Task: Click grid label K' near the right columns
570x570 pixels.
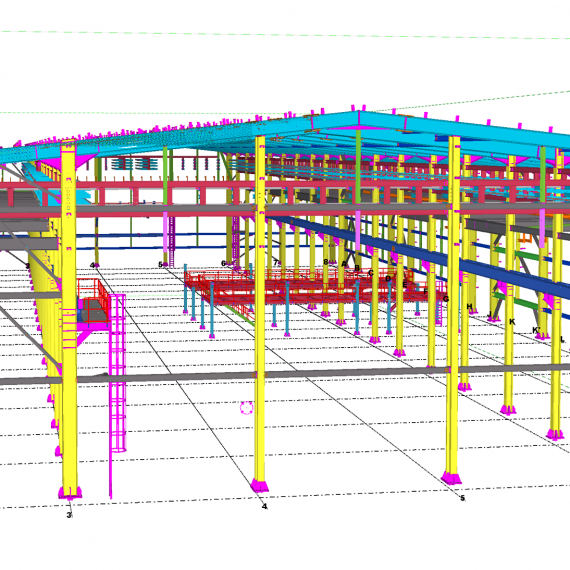Action: click(x=536, y=330)
